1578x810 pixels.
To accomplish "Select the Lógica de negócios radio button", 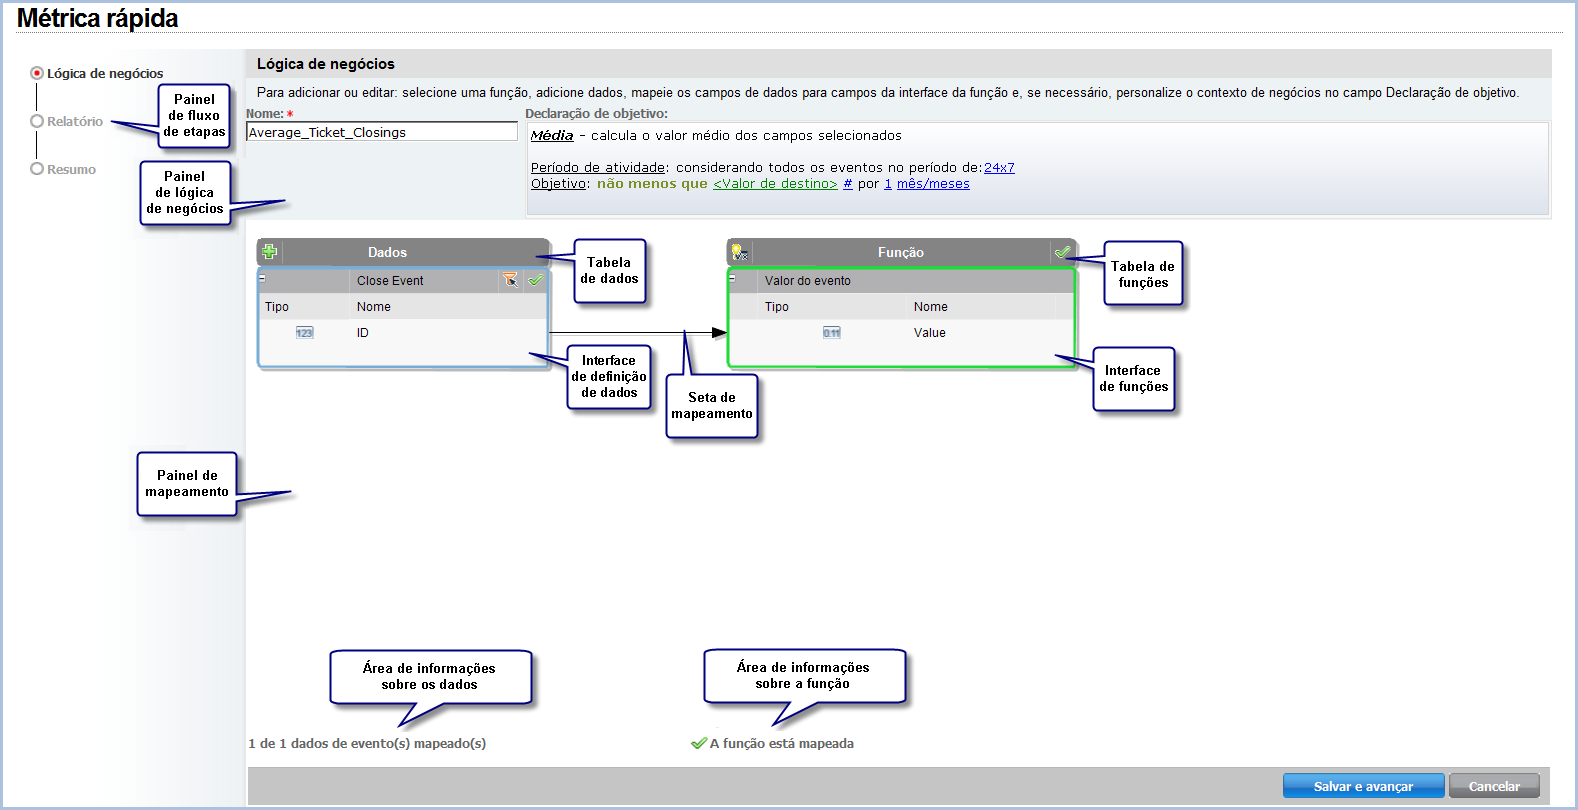I will 37,73.
